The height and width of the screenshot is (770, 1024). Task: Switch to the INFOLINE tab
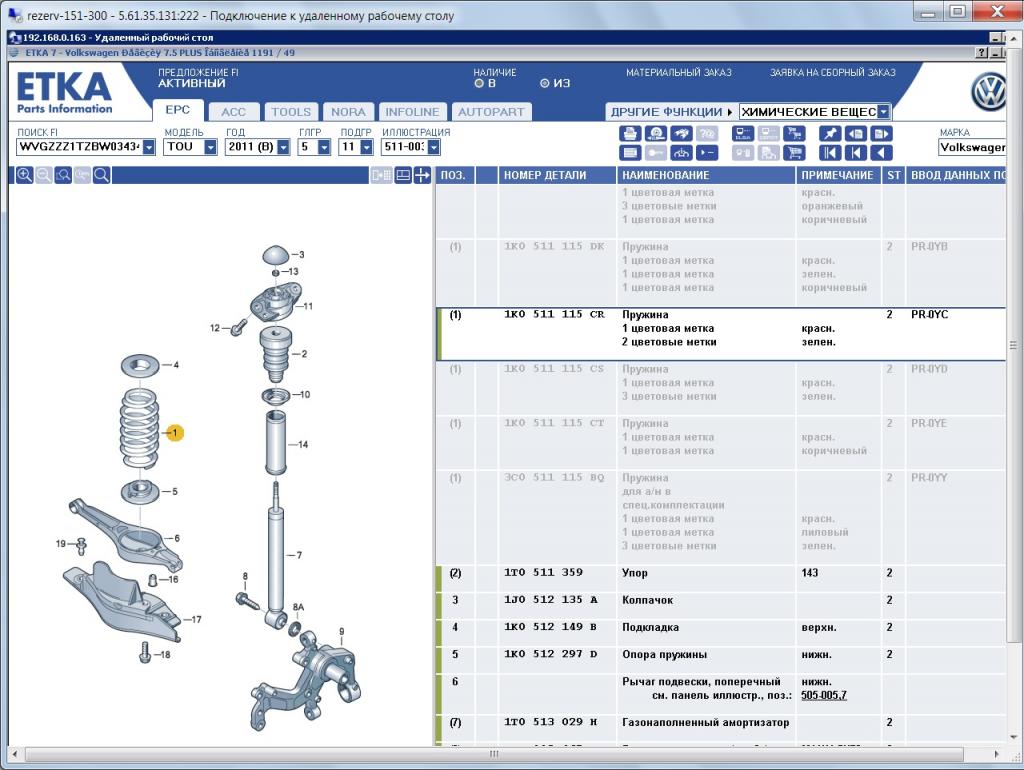coord(412,112)
